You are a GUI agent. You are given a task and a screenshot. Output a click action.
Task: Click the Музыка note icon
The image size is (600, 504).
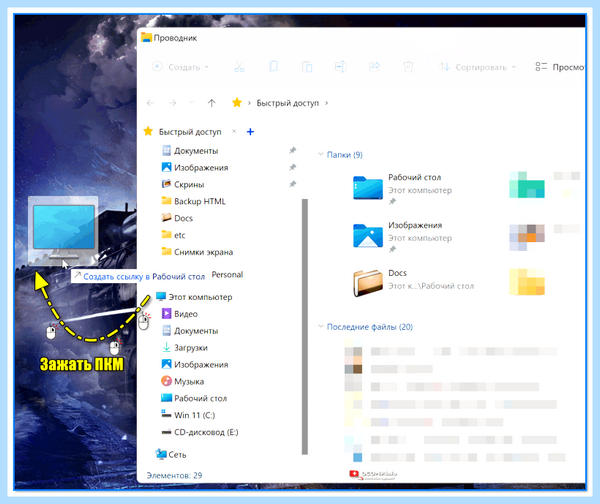click(x=166, y=381)
